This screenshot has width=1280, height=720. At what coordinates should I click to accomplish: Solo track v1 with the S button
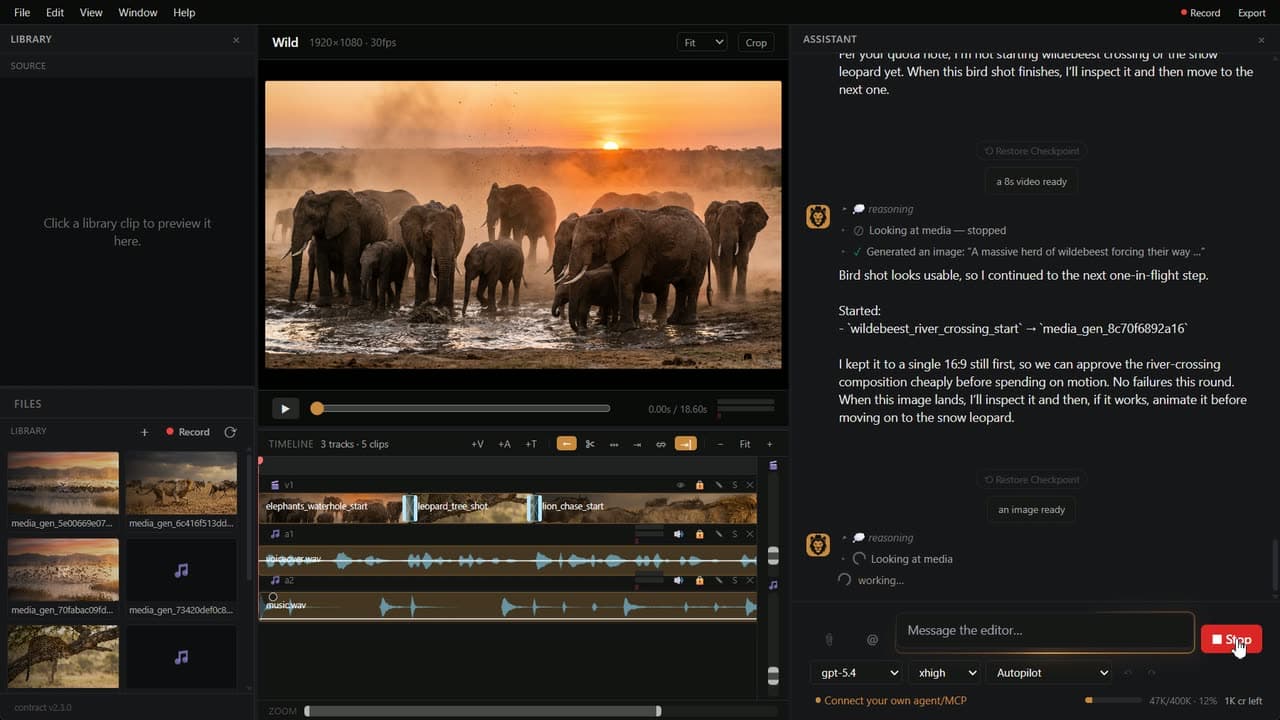734,485
